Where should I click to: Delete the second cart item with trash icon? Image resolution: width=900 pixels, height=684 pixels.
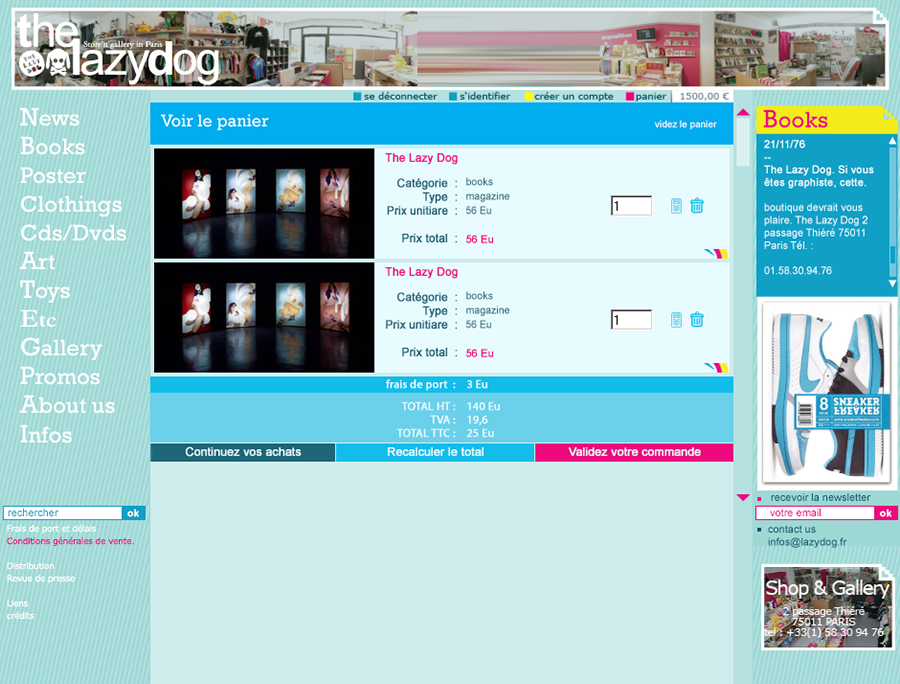(697, 320)
